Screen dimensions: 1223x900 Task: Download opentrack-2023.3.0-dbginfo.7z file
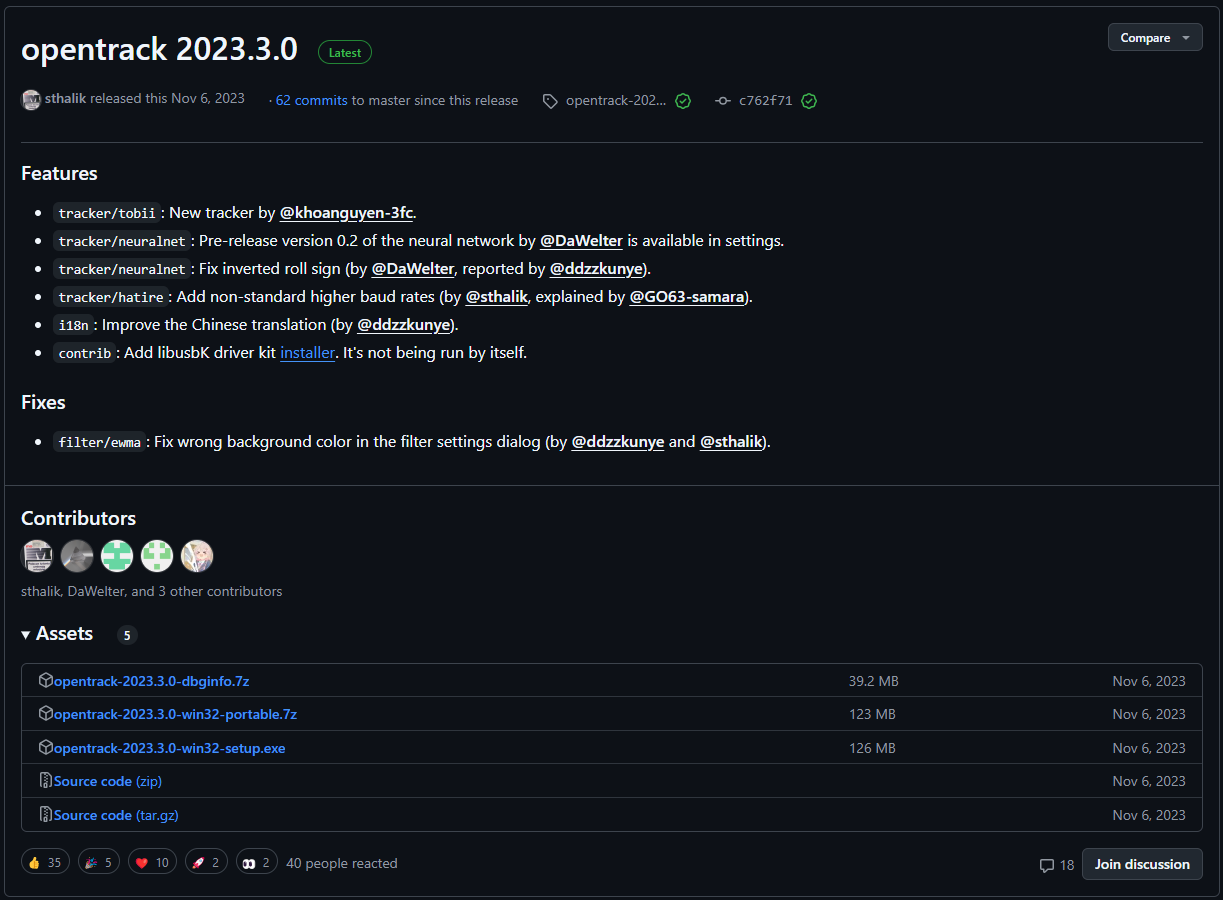pyautogui.click(x=151, y=681)
